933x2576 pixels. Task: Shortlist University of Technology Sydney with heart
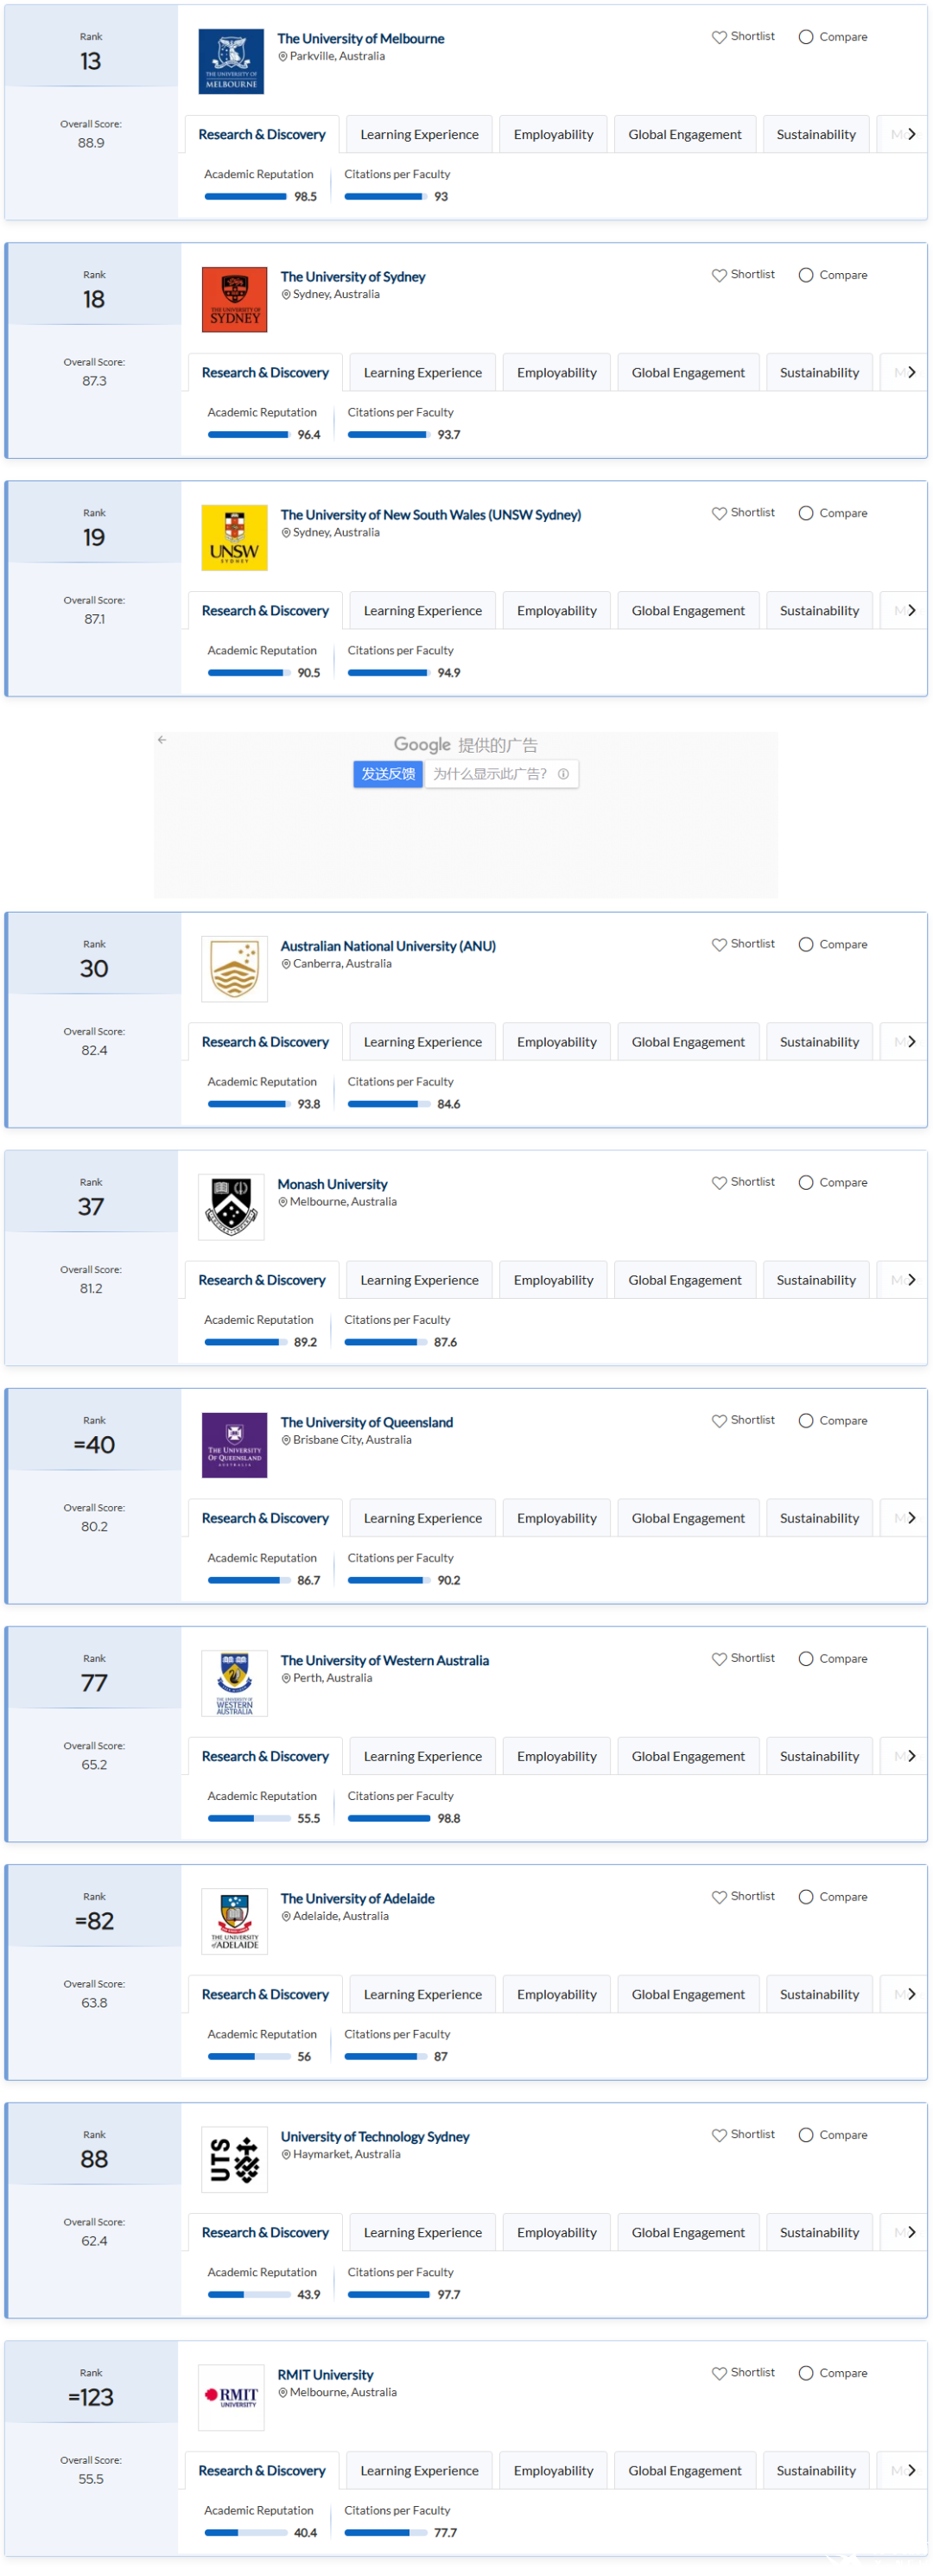coord(719,2134)
